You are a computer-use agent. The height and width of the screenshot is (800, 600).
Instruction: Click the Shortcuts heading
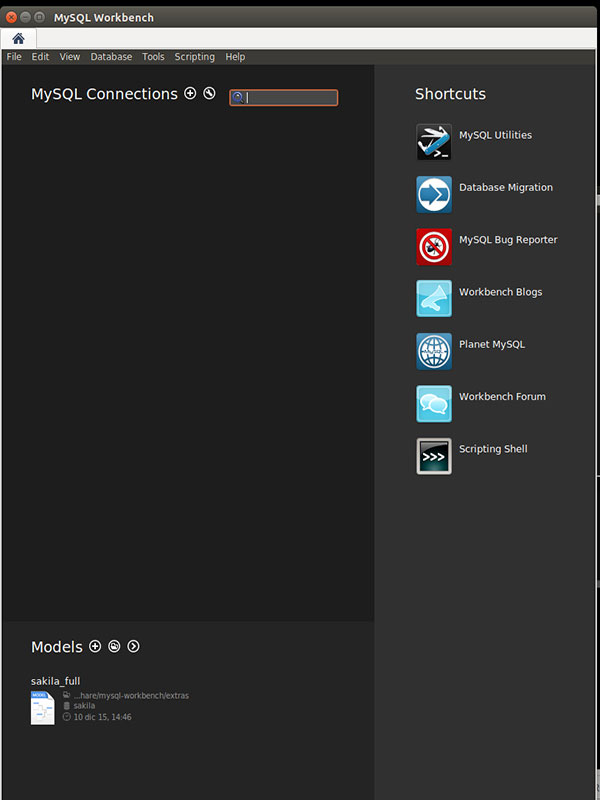click(451, 94)
